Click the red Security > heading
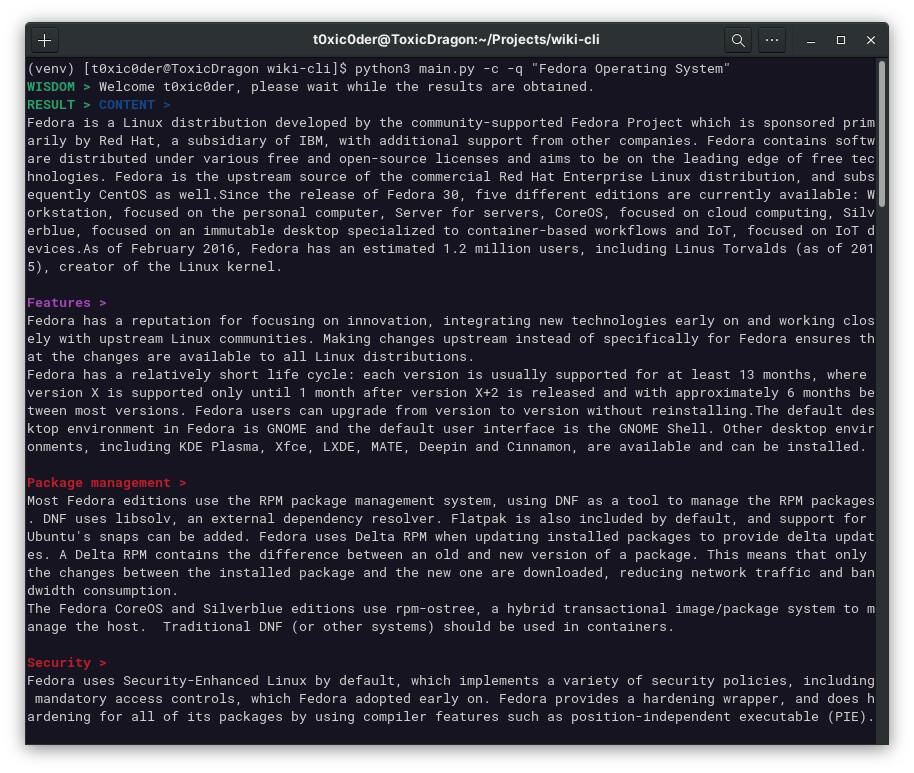 point(66,663)
